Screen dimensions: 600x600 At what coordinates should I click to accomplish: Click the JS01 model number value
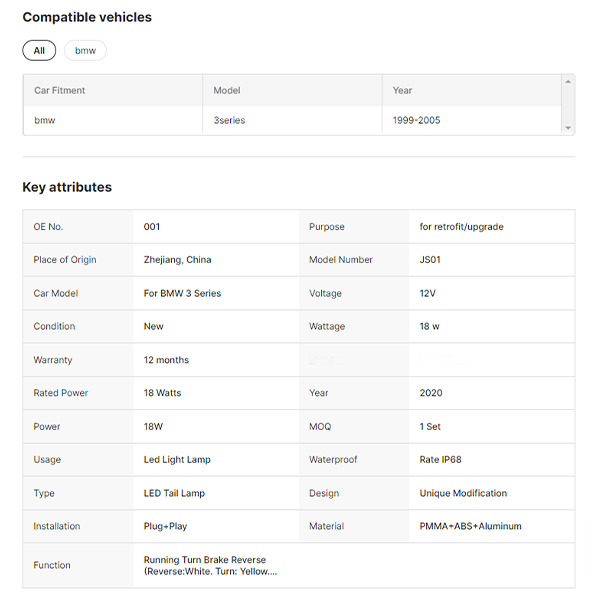tap(430, 260)
